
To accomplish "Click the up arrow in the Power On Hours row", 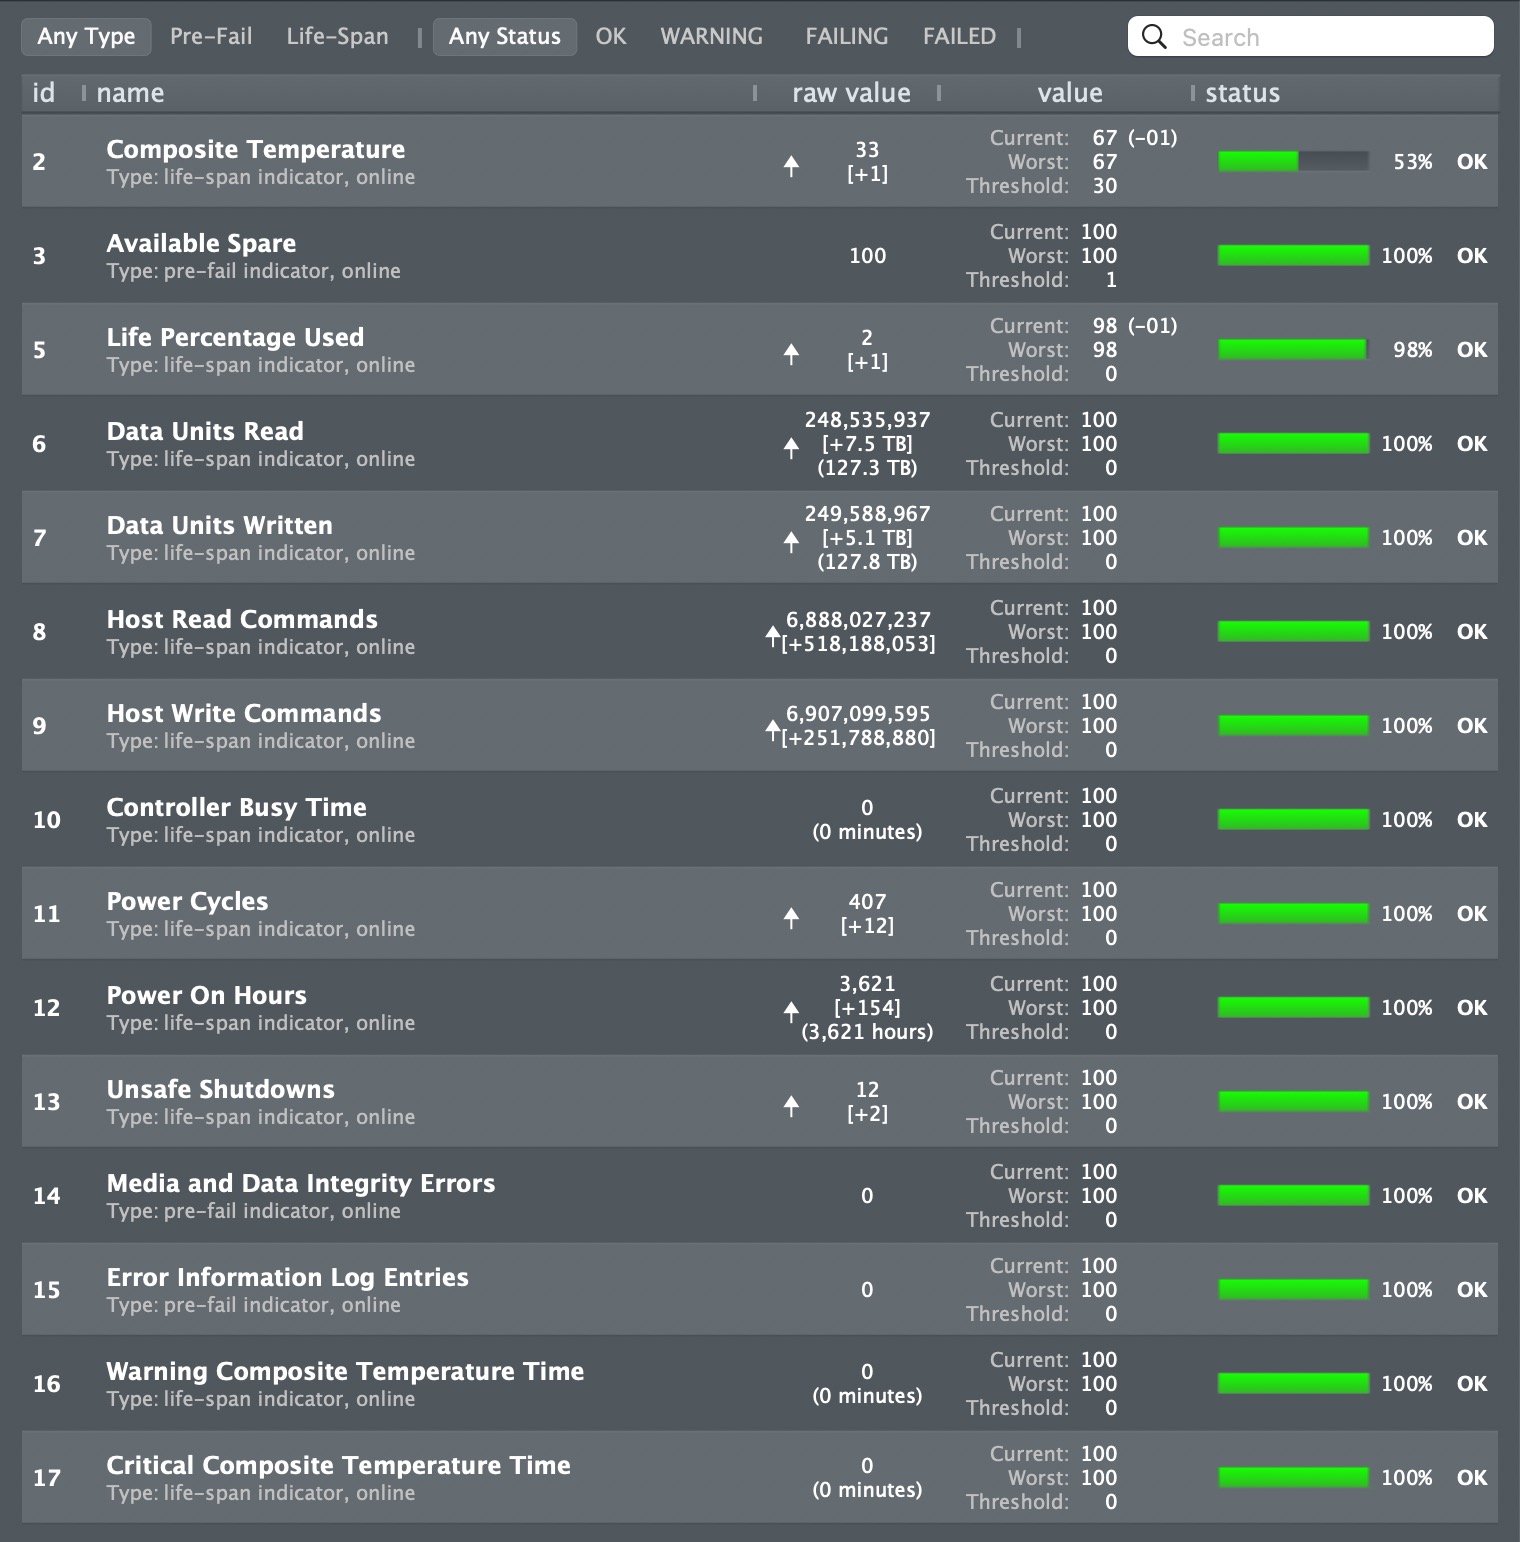I will click(x=791, y=1012).
